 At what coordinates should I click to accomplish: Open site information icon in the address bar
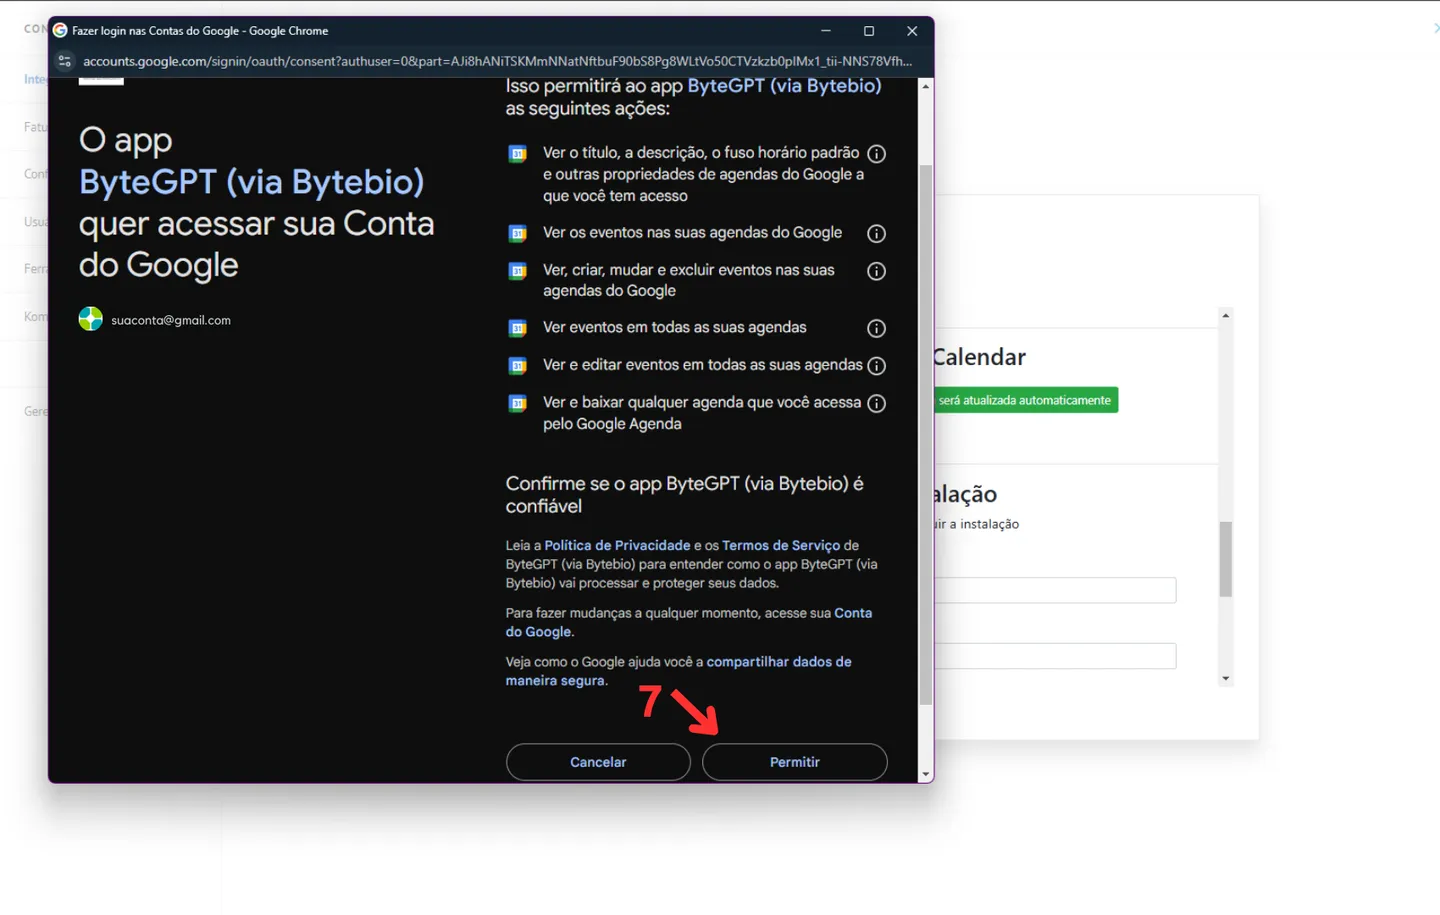pos(65,61)
